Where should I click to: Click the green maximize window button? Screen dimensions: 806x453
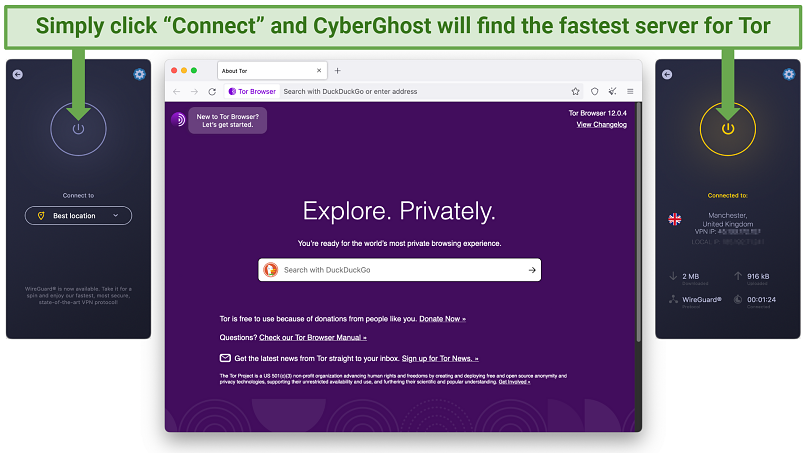coord(194,70)
